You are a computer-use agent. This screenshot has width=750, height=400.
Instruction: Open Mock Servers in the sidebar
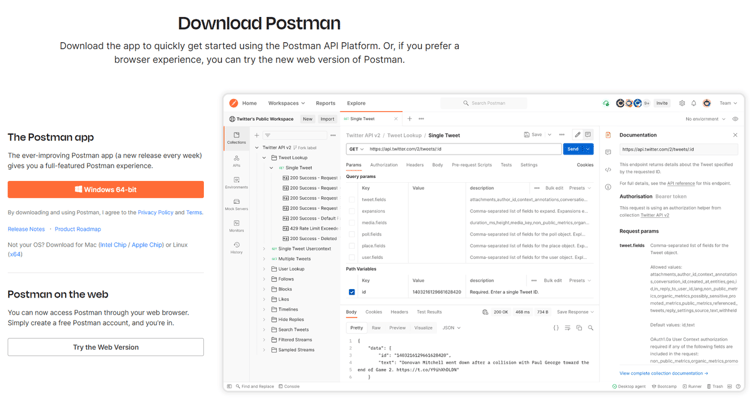click(236, 204)
